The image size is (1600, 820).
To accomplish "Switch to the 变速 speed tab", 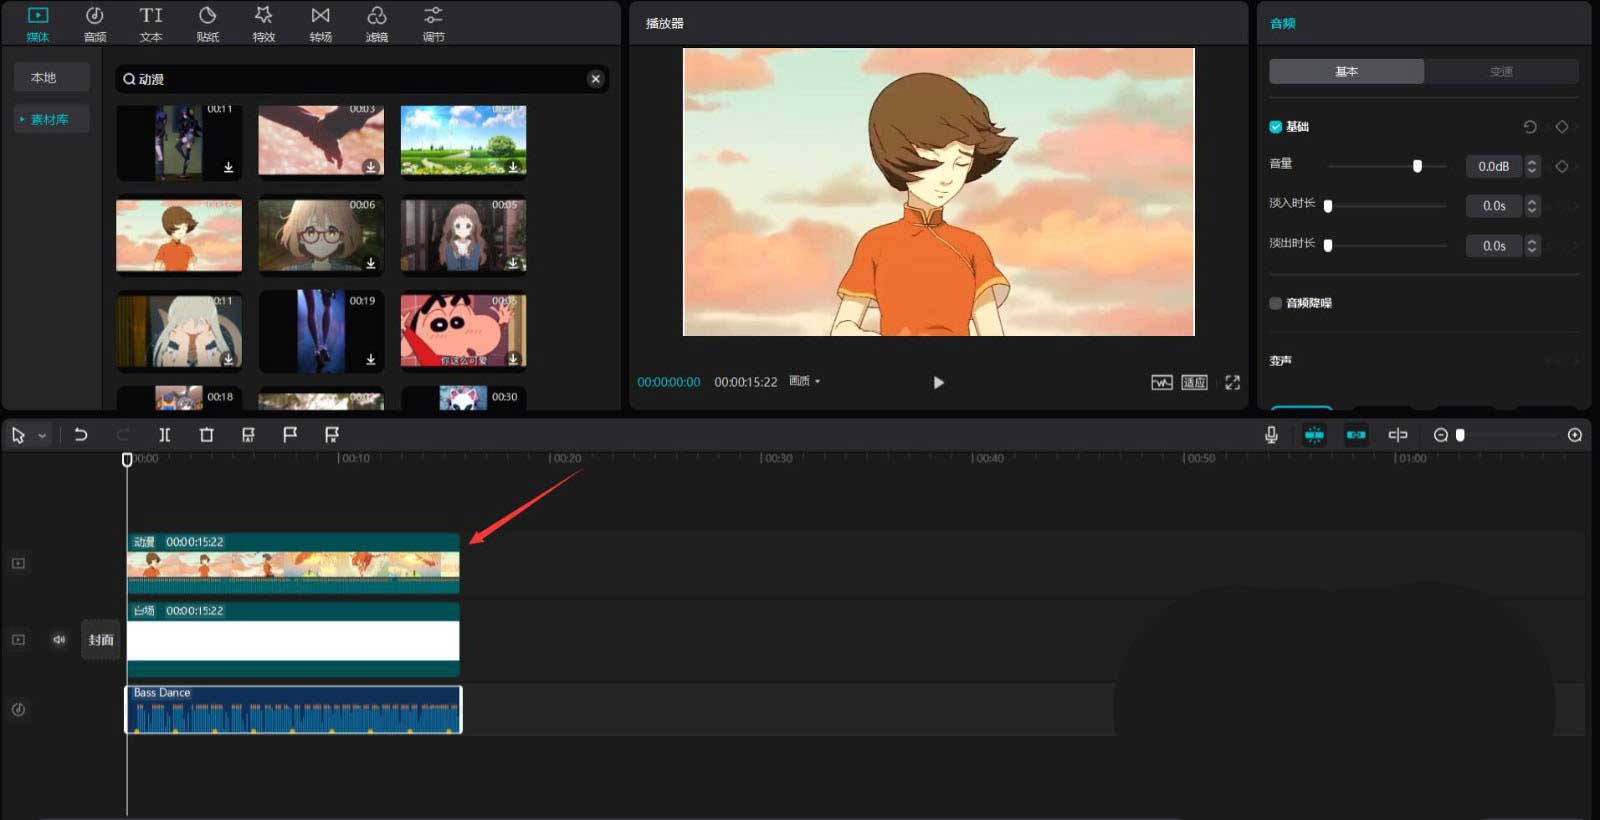I will click(x=1500, y=72).
